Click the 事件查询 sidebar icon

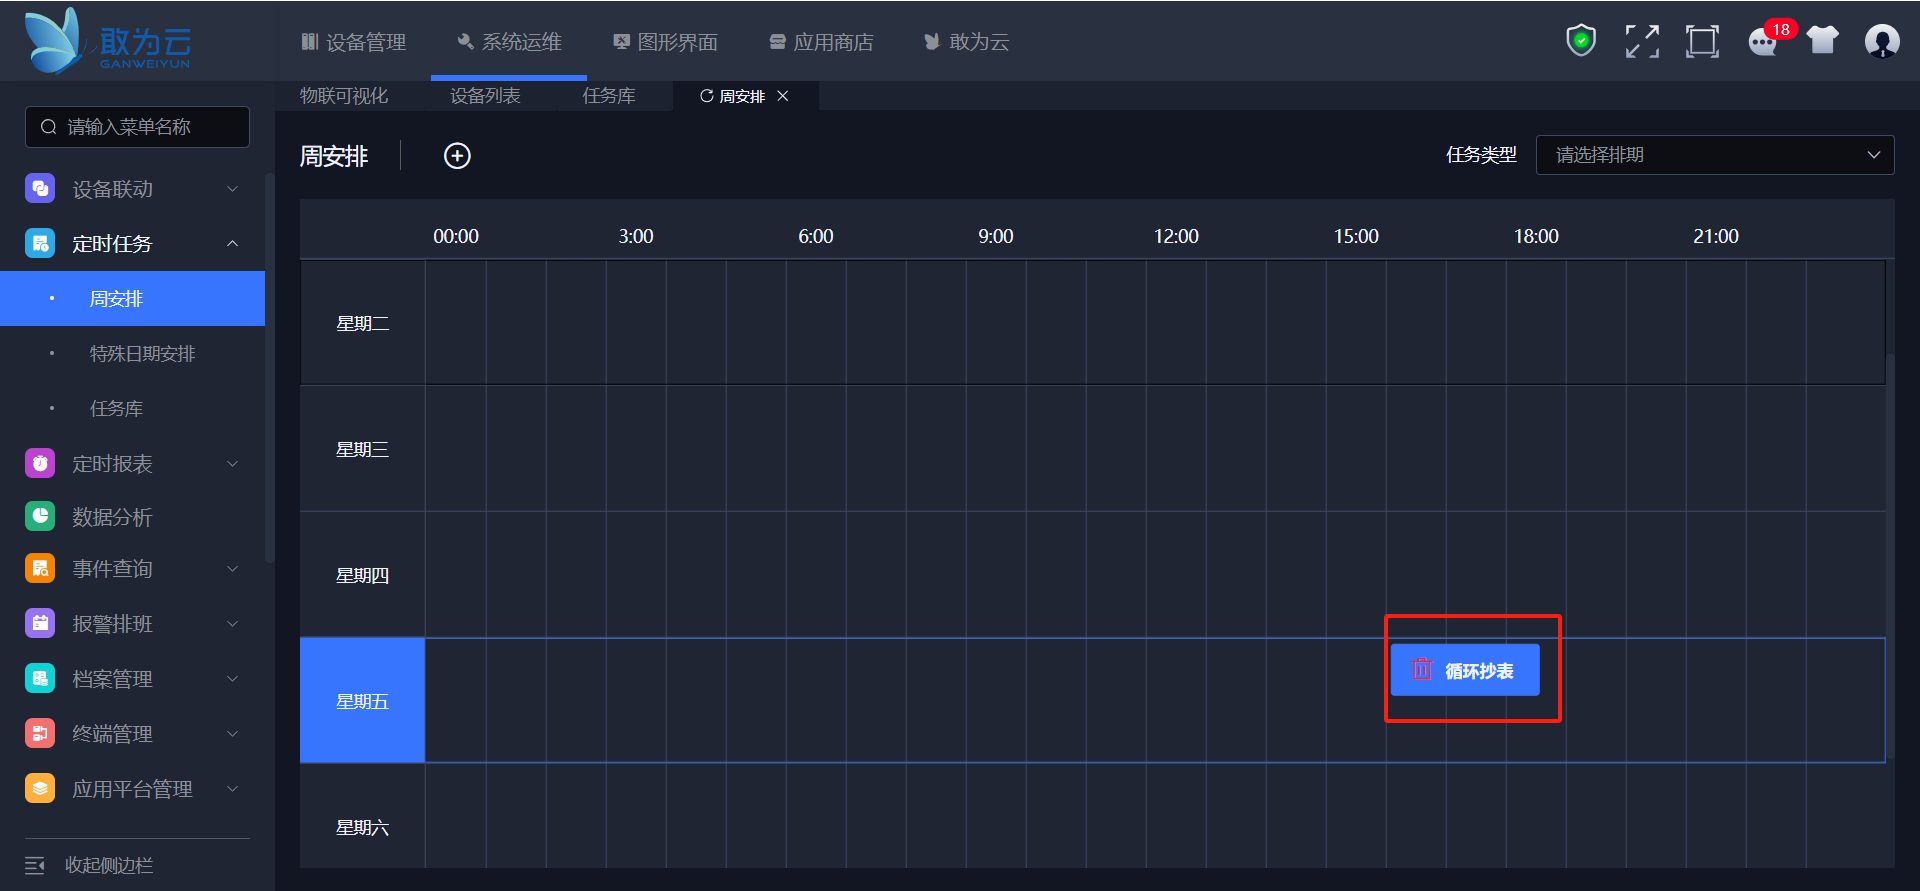[x=40, y=568]
